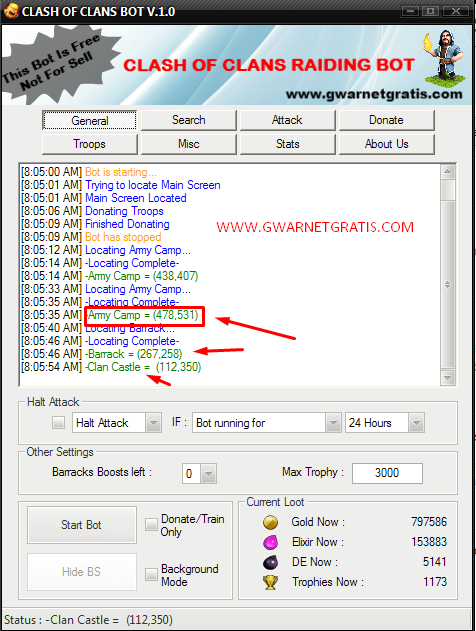Viewport: 476px width, 631px height.
Task: Click the log scrollbar down arrow
Action: pos(448,378)
